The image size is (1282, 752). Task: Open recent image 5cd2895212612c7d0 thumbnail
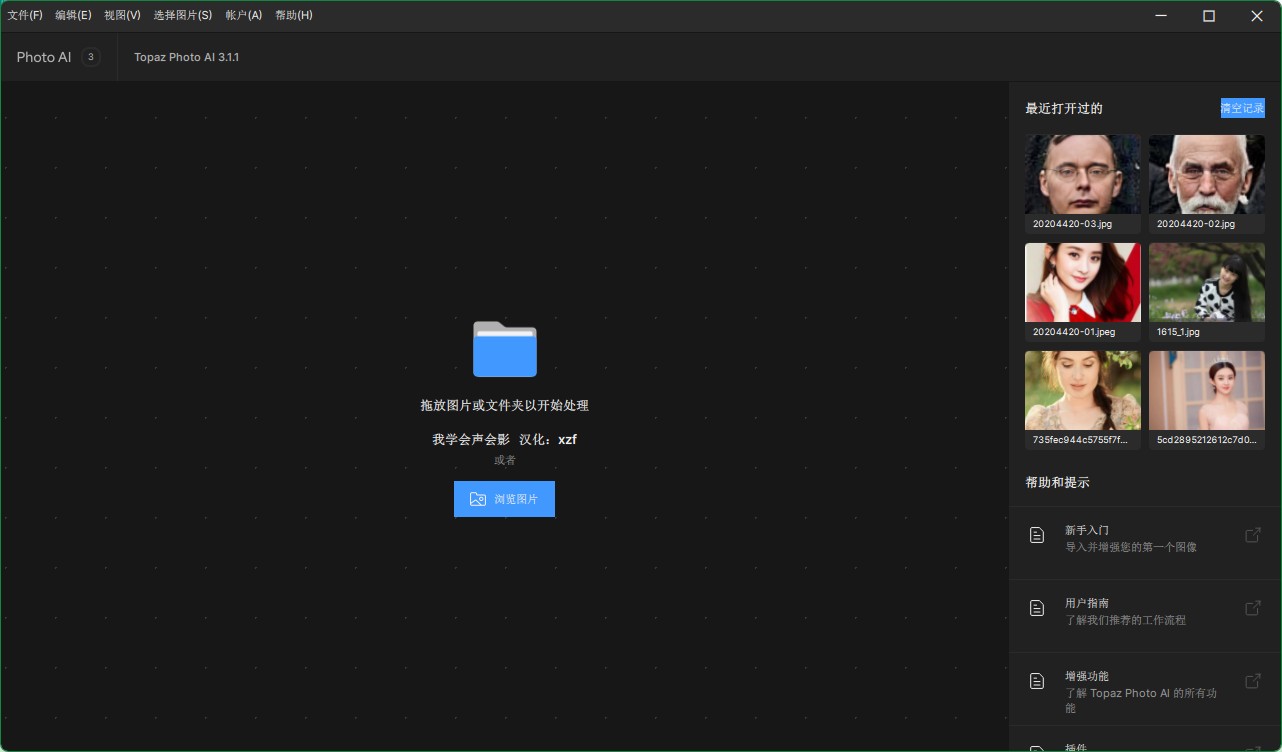click(x=1207, y=390)
